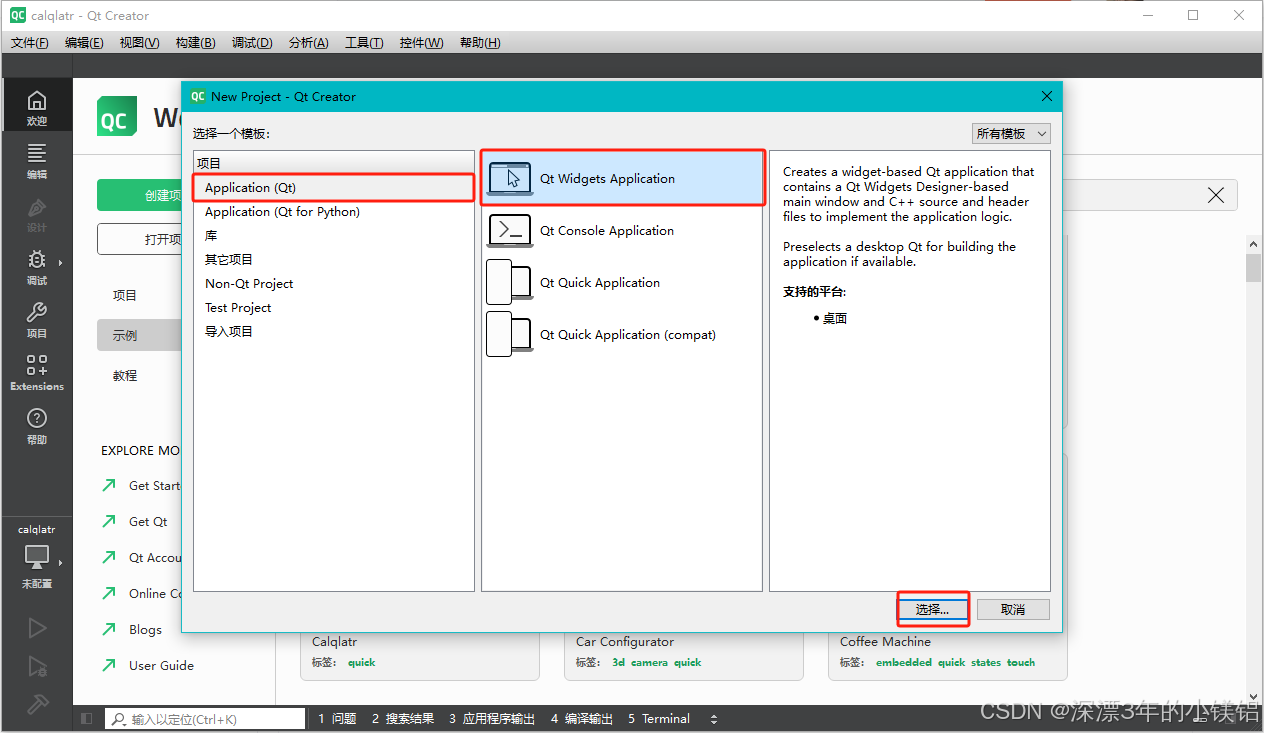Open the 3 应用程序输出 pane
The height and width of the screenshot is (733, 1264).
(492, 719)
